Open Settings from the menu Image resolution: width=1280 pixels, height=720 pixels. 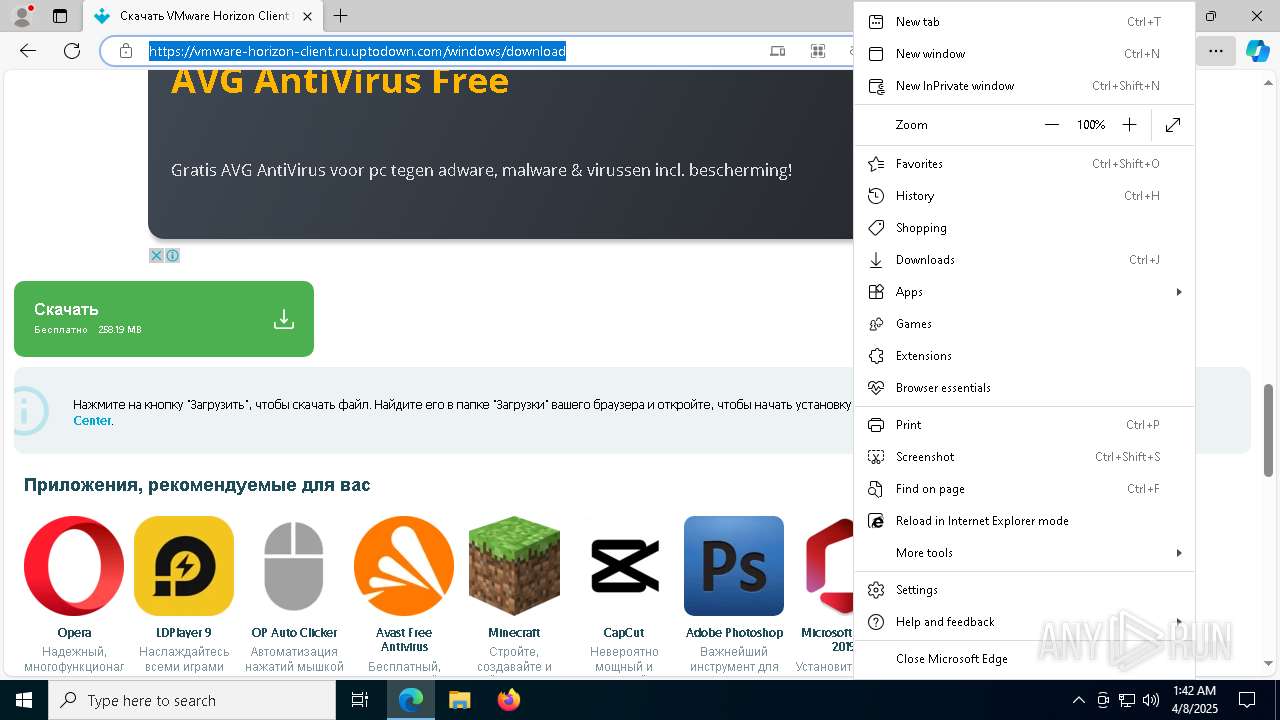(1024, 590)
